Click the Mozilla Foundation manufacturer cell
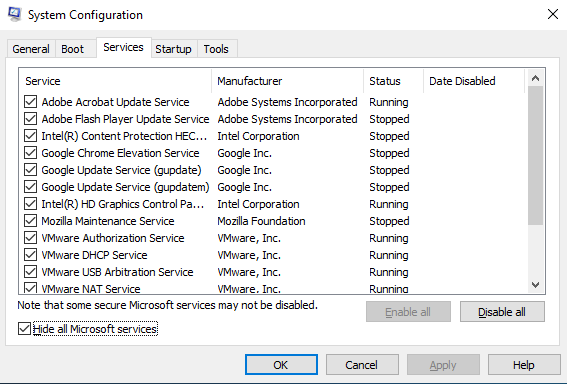567x384 pixels. 261,221
